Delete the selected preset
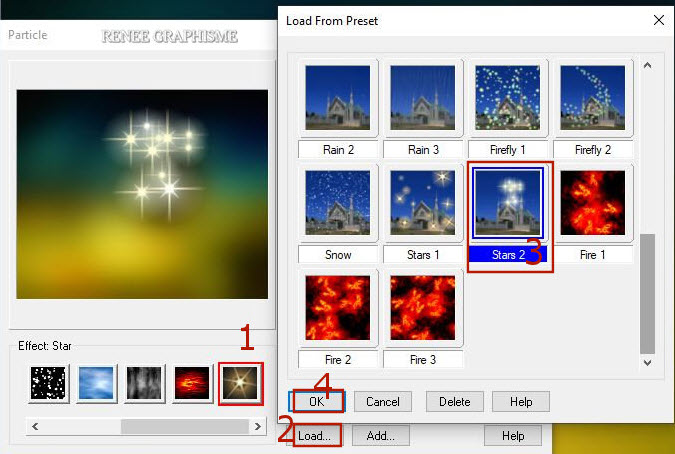This screenshot has height=454, width=675. (455, 401)
